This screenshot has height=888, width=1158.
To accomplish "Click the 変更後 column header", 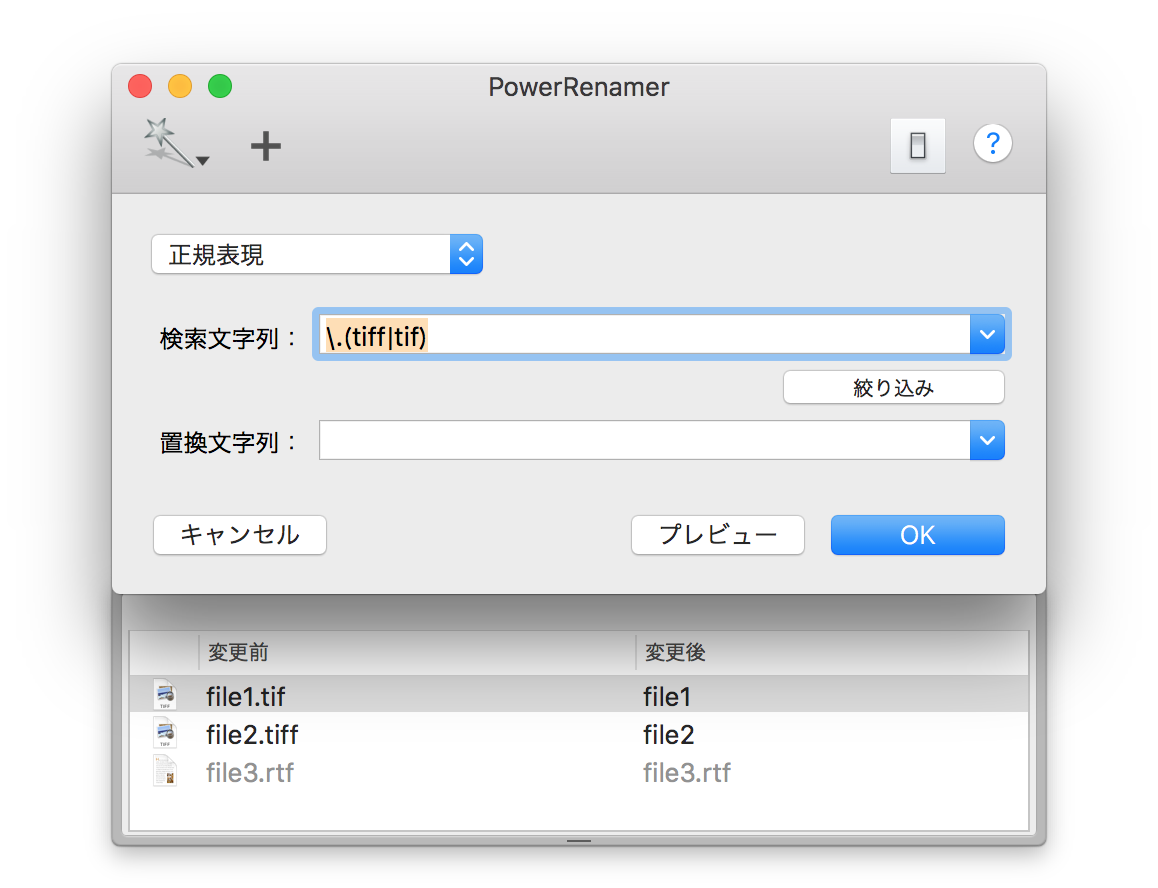I will [830, 653].
